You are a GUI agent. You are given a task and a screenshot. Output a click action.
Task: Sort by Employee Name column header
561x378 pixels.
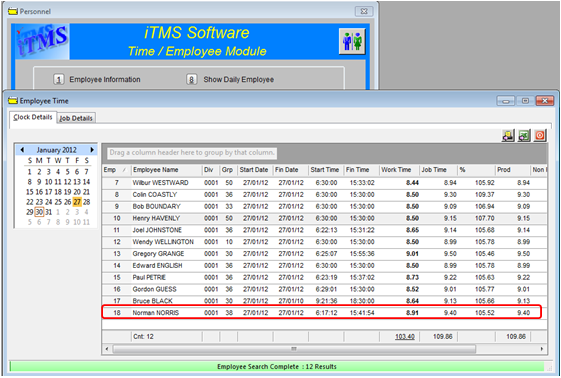[166, 170]
